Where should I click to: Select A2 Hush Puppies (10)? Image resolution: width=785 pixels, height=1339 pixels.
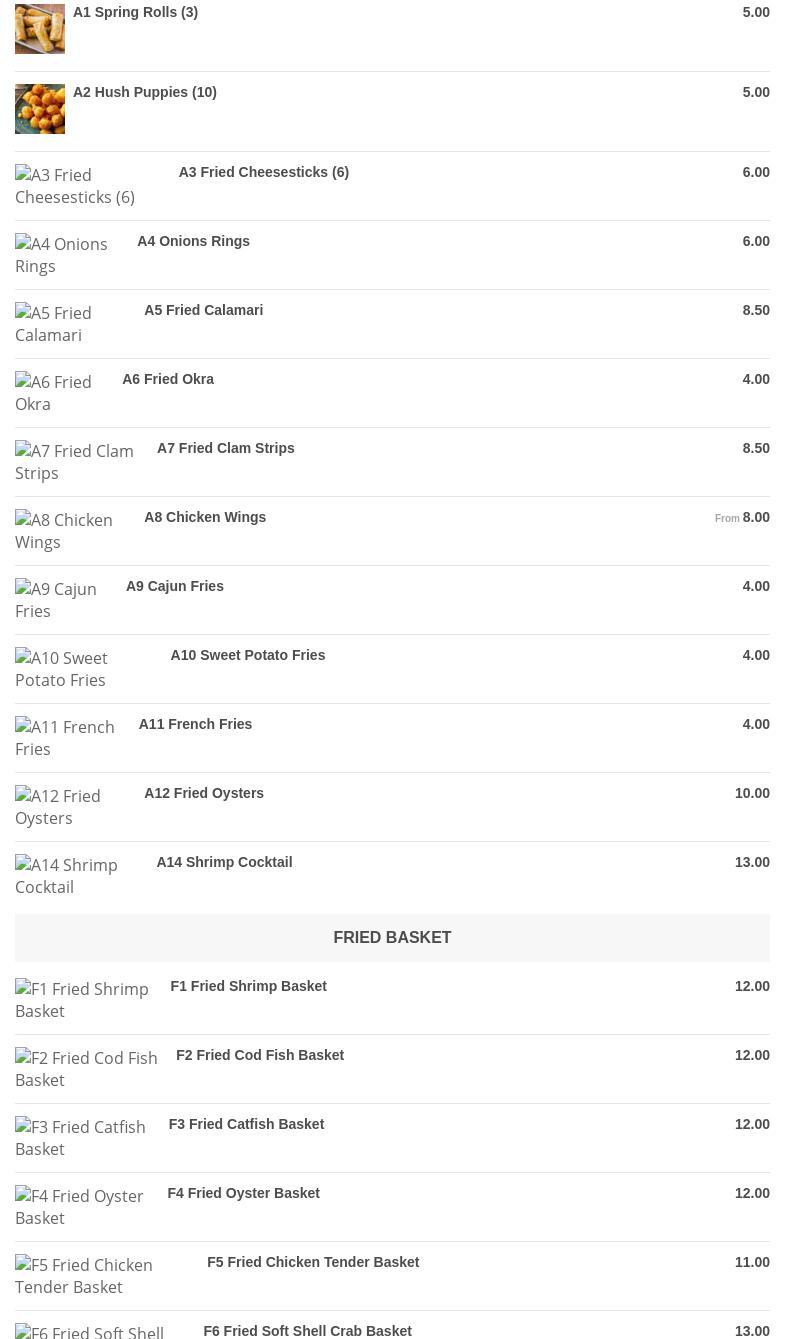tap(144, 92)
